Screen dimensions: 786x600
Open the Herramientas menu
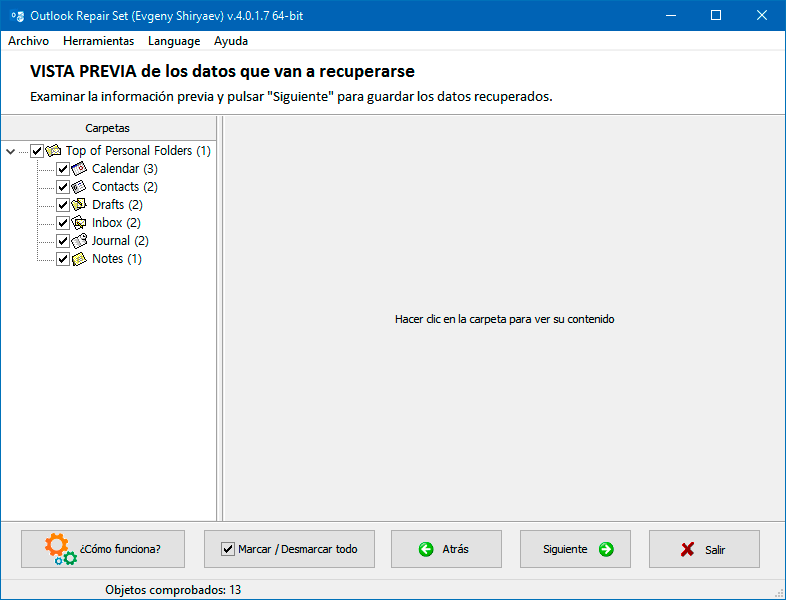tap(99, 41)
